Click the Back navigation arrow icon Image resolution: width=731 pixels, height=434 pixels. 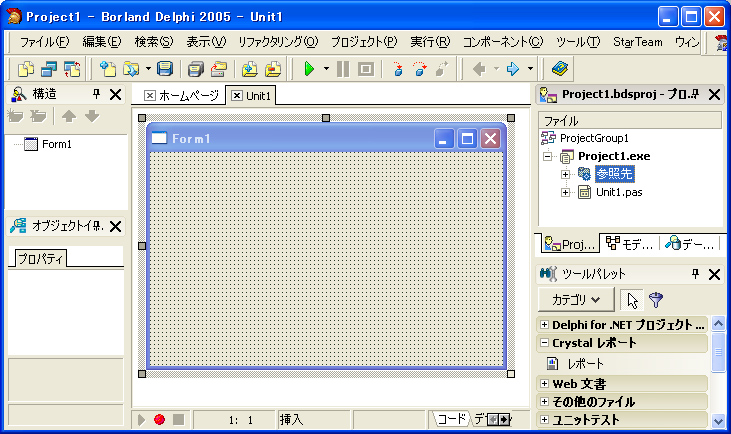point(479,69)
